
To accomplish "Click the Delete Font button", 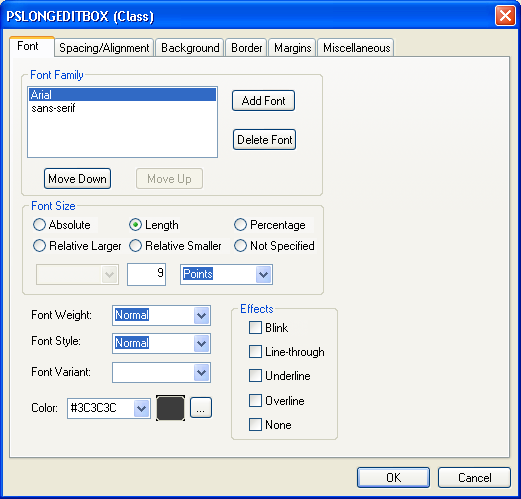I will click(264, 140).
